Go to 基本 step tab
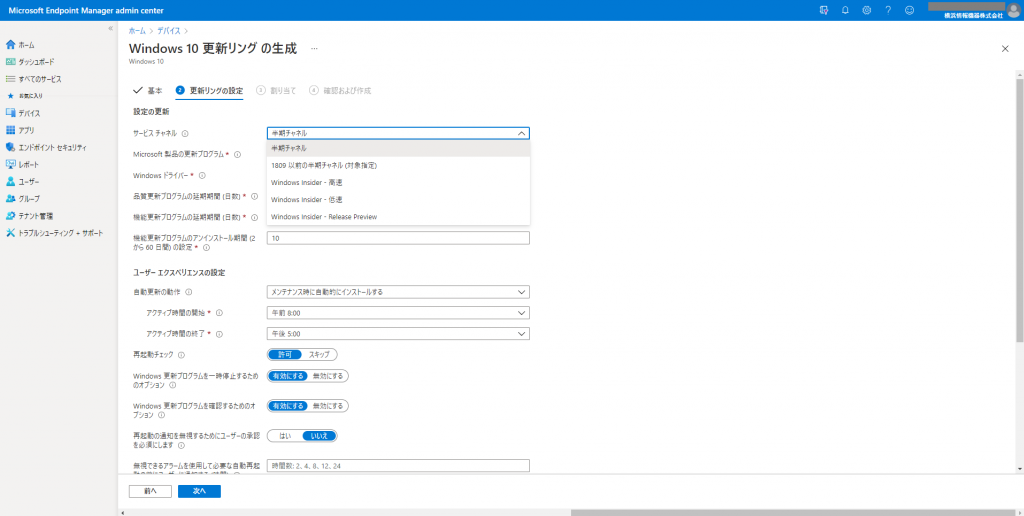 coord(148,90)
